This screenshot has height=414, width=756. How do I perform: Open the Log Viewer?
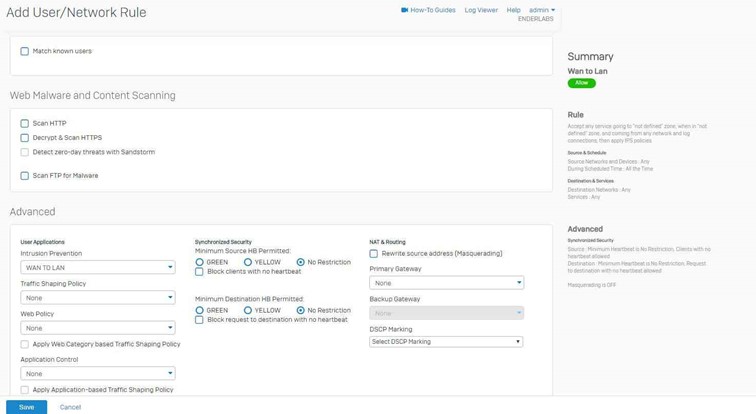(x=481, y=10)
